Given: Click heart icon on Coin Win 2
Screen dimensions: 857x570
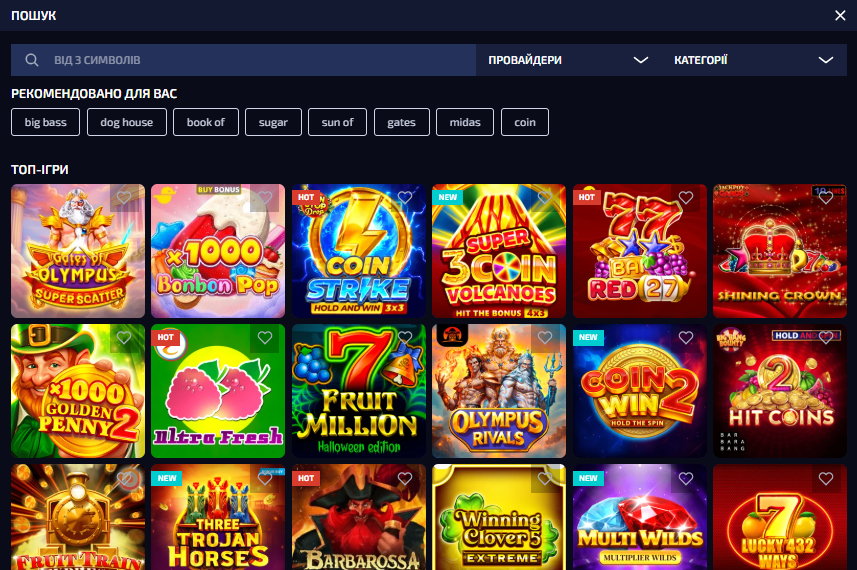Looking at the screenshot, I should (686, 338).
